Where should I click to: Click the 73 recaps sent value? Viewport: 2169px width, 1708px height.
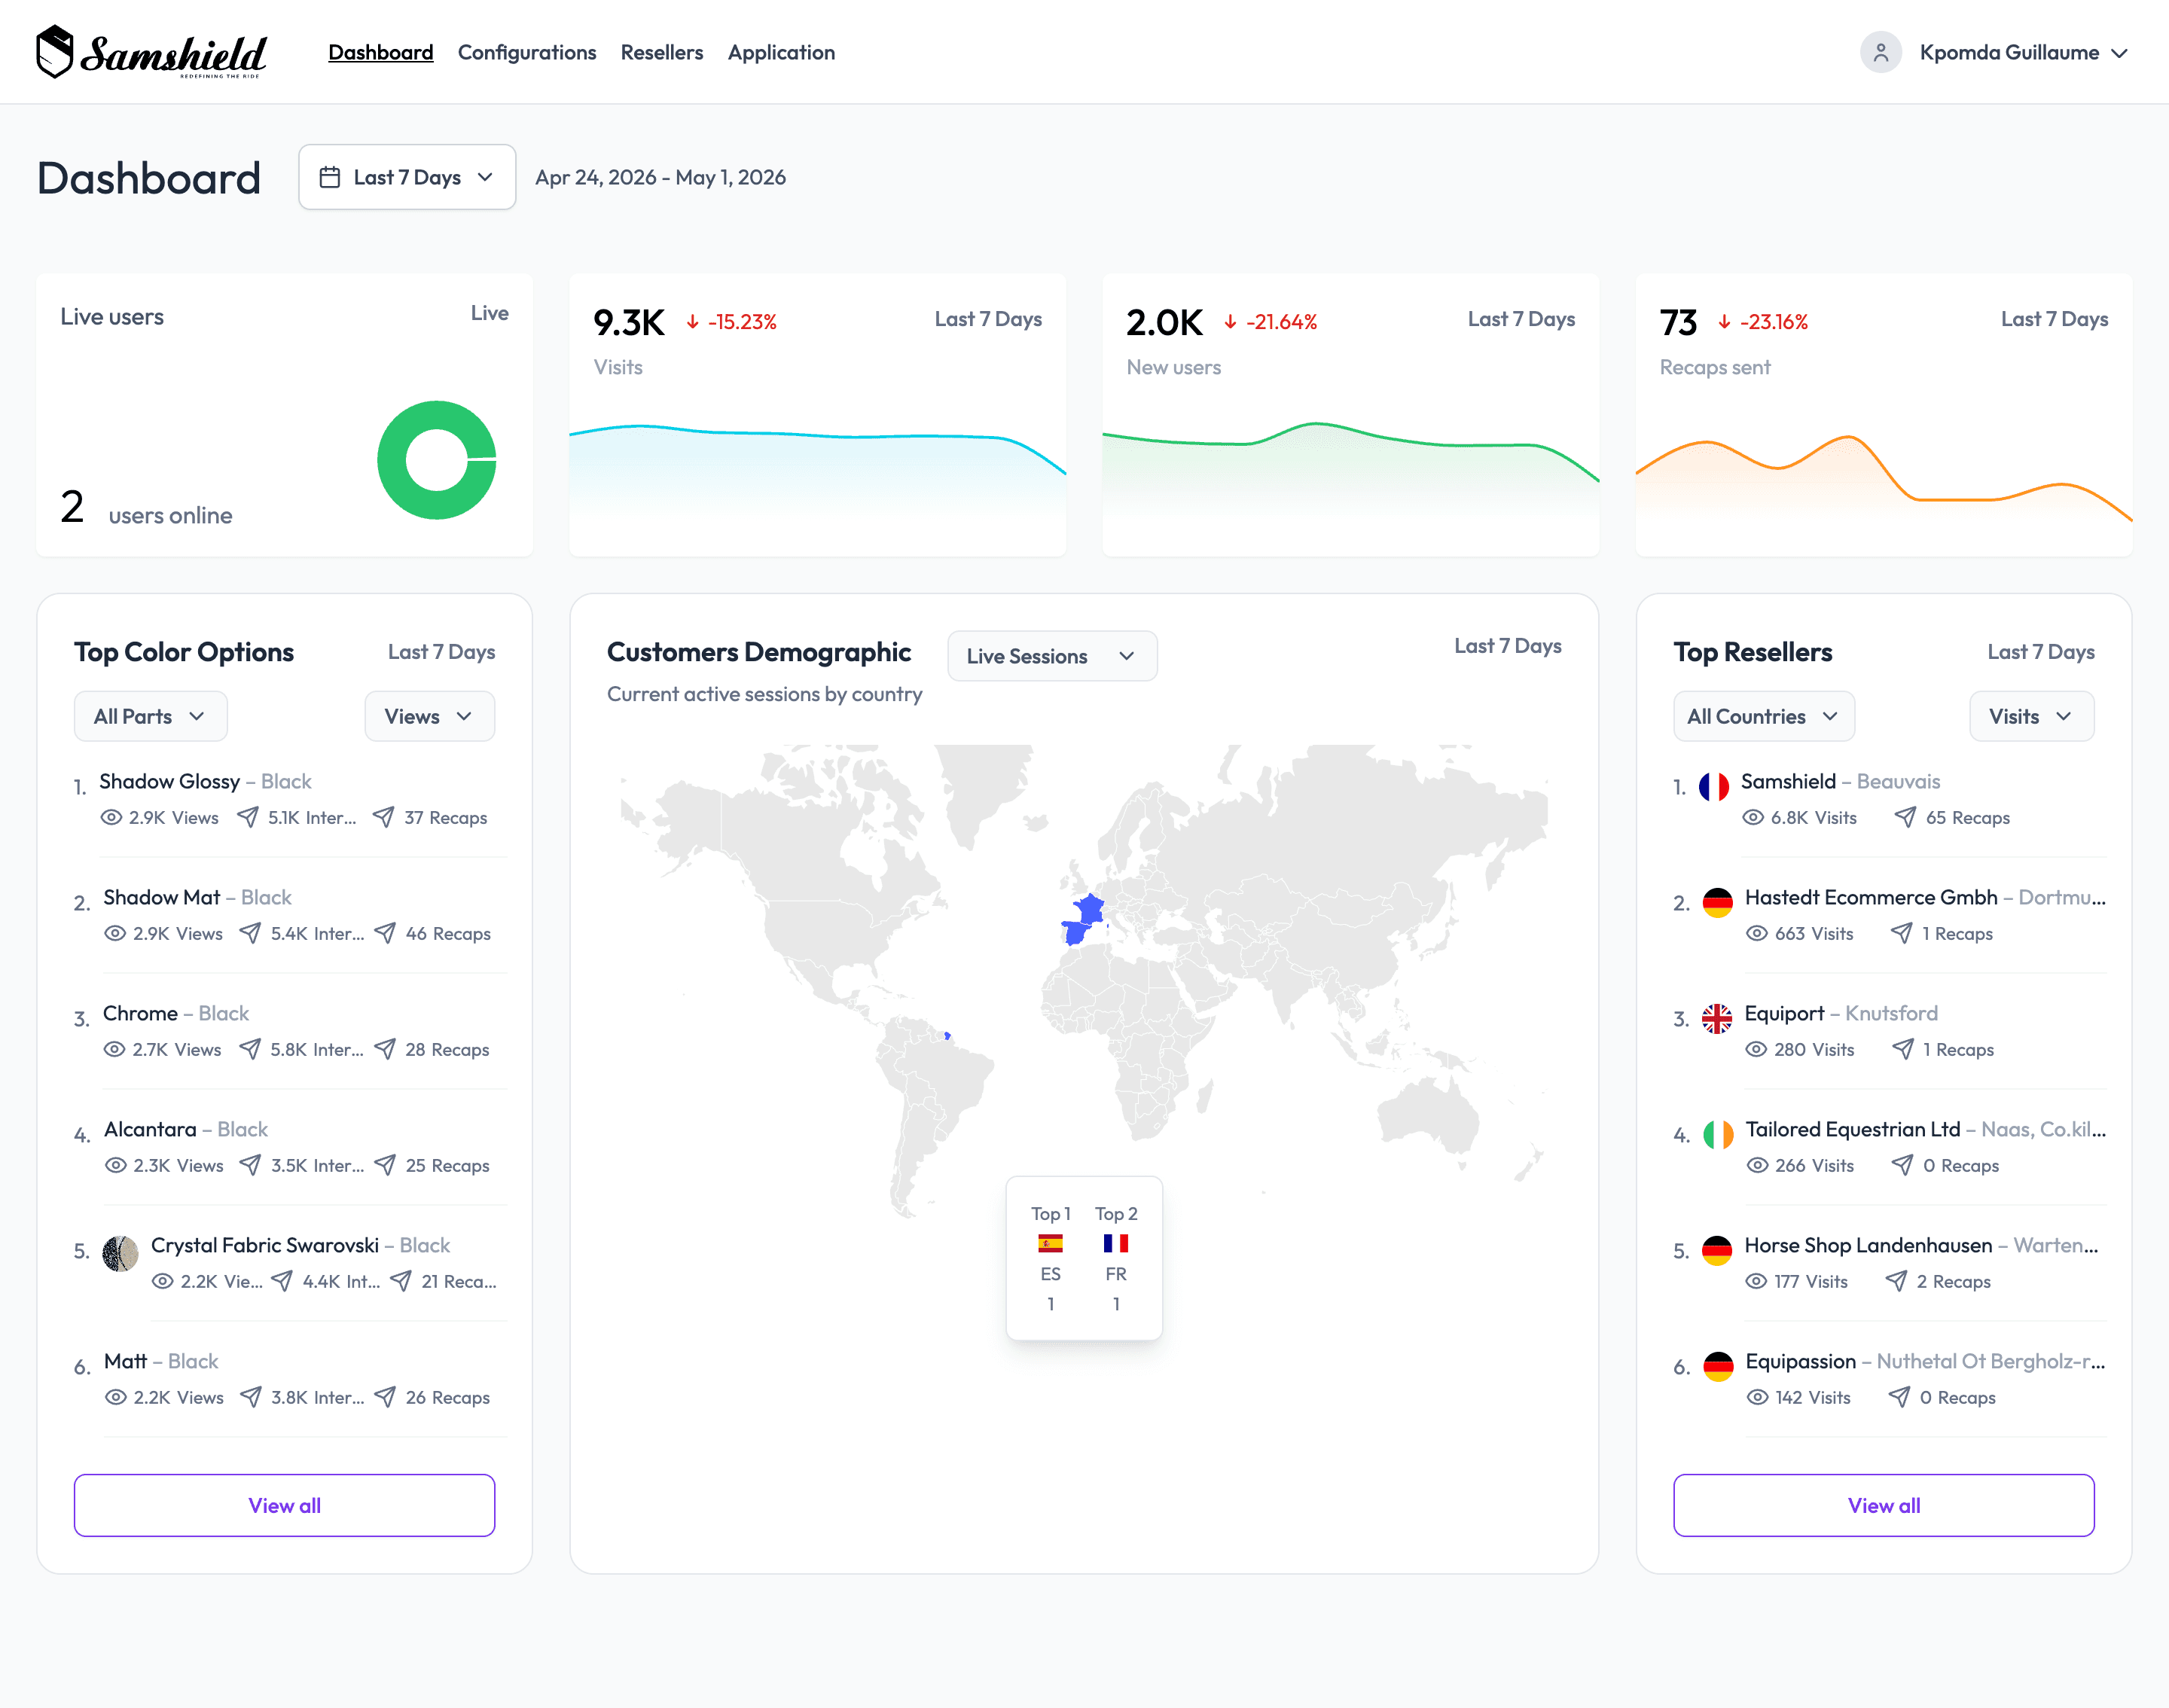(1679, 322)
